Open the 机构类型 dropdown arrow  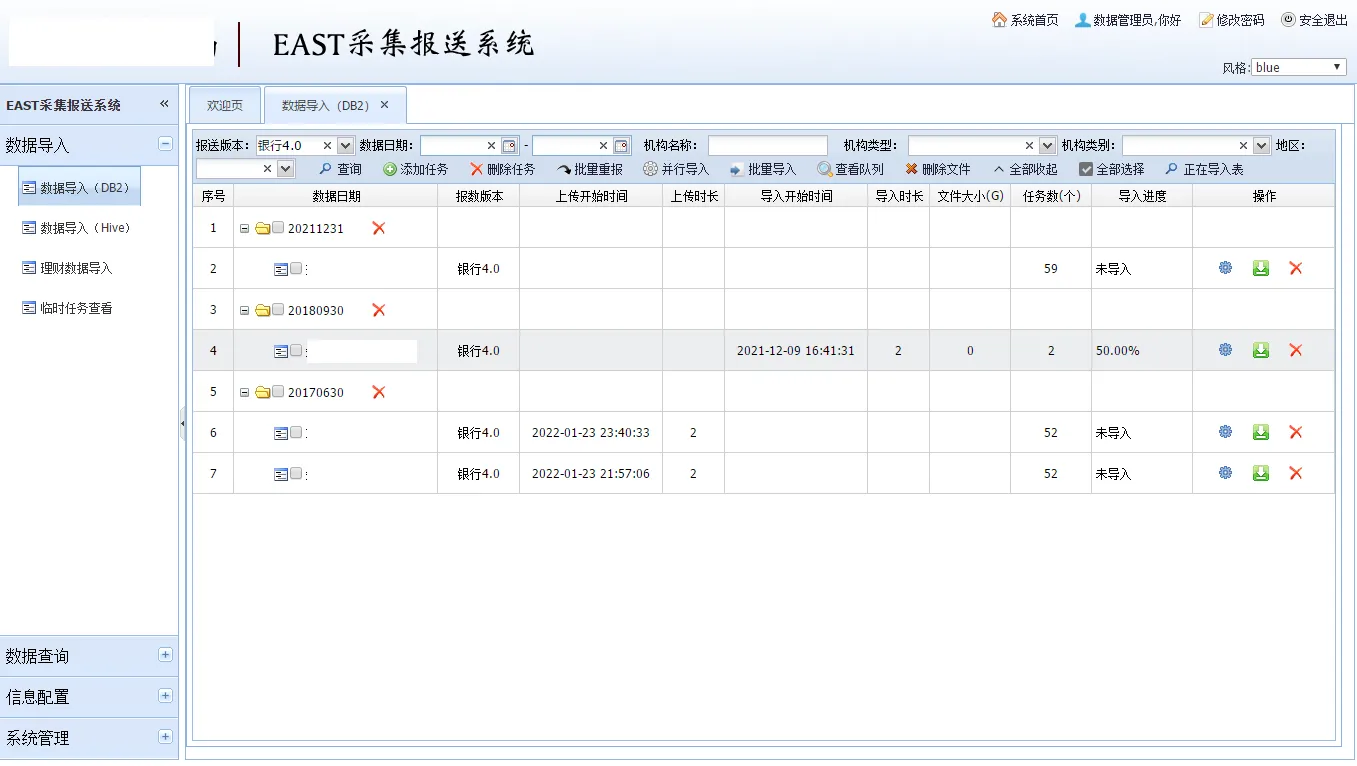1047,146
